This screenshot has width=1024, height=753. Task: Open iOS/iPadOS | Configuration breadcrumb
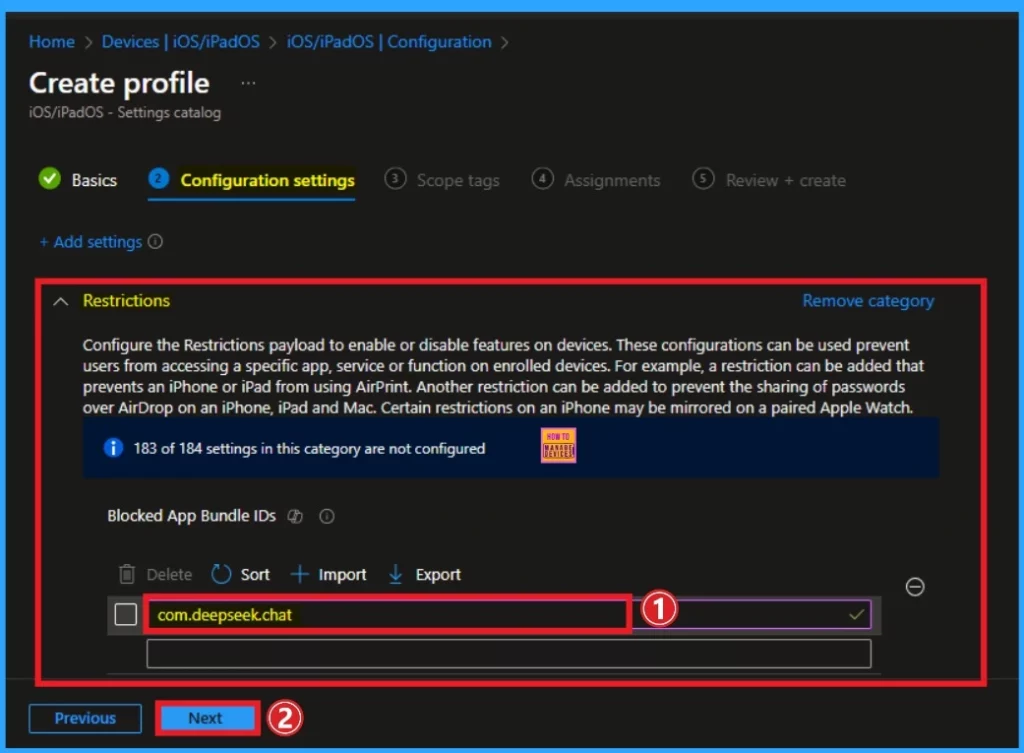[389, 42]
